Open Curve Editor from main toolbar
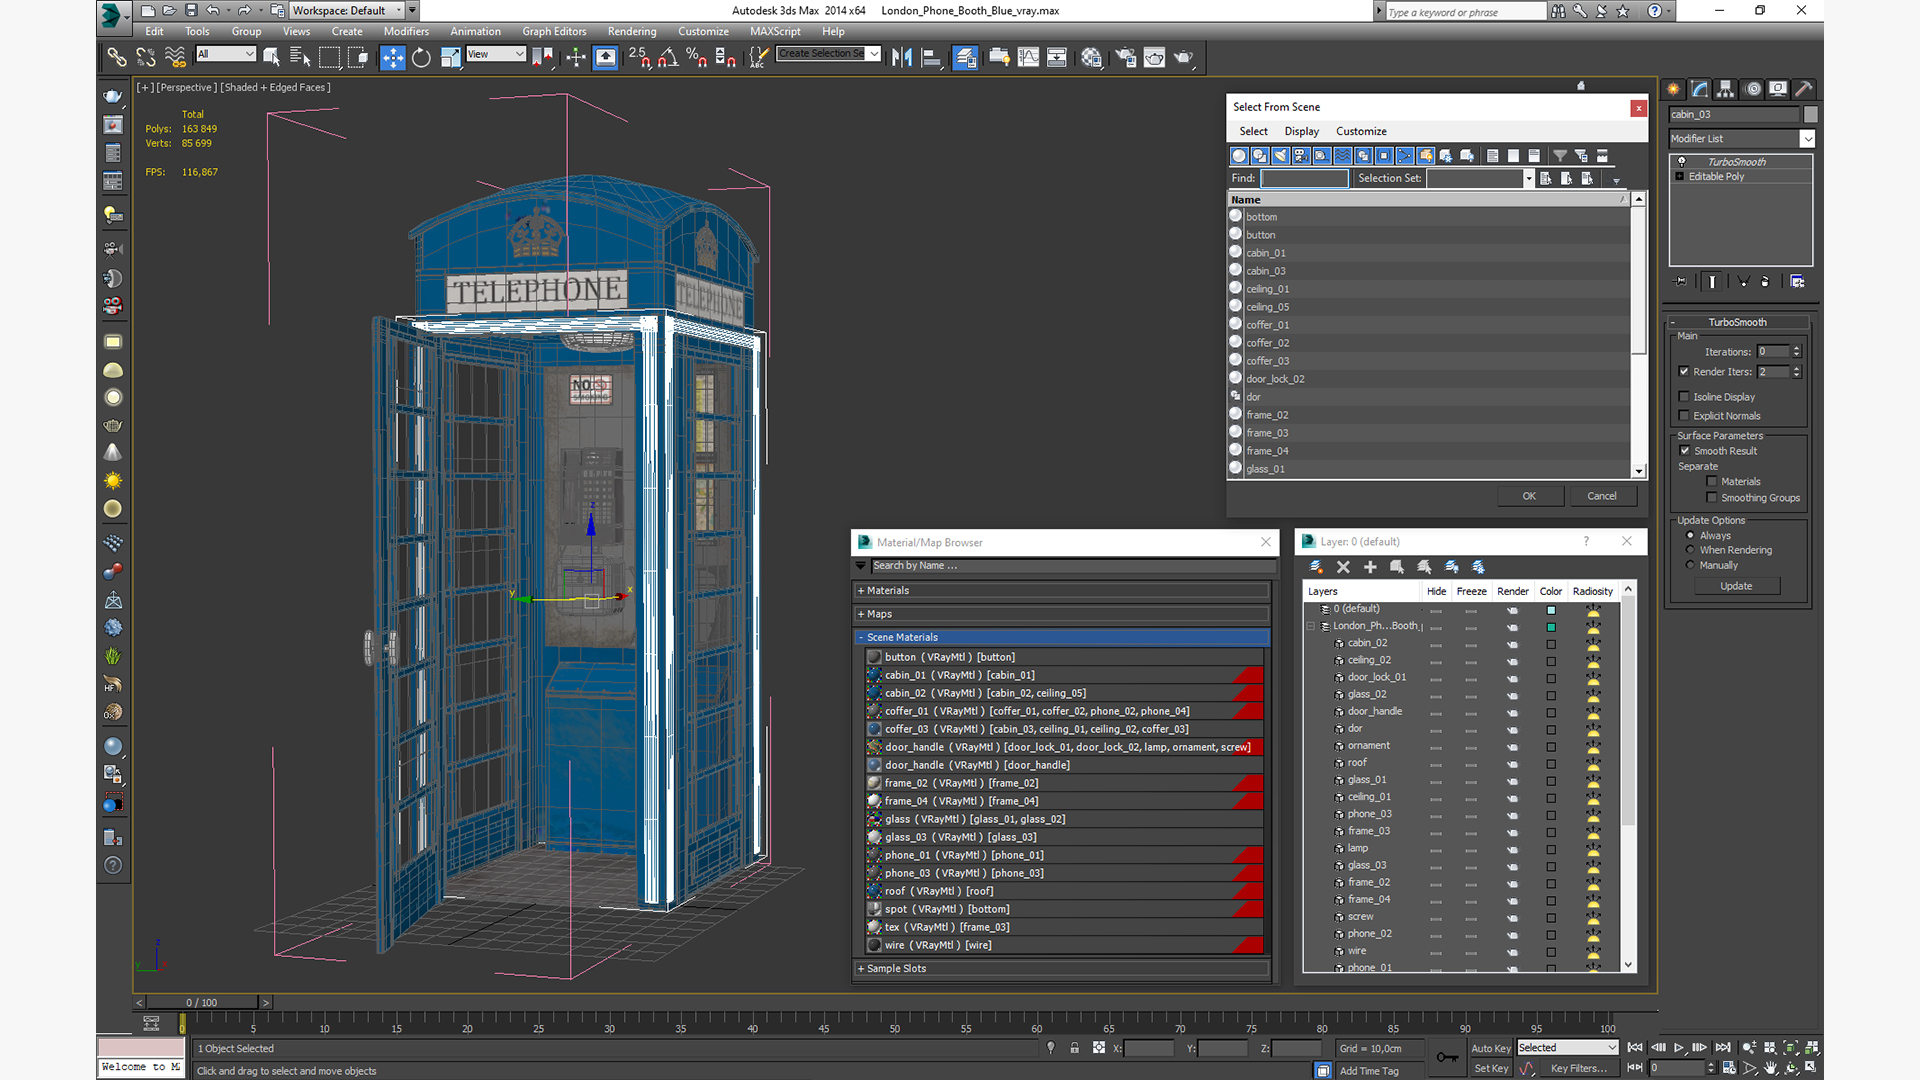 point(1028,57)
